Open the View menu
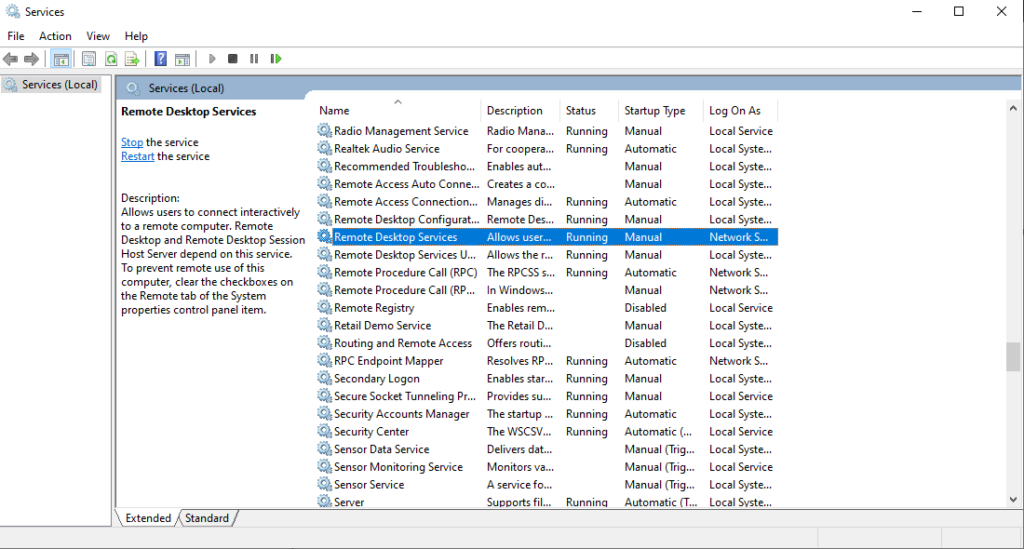1024x549 pixels. [x=98, y=36]
